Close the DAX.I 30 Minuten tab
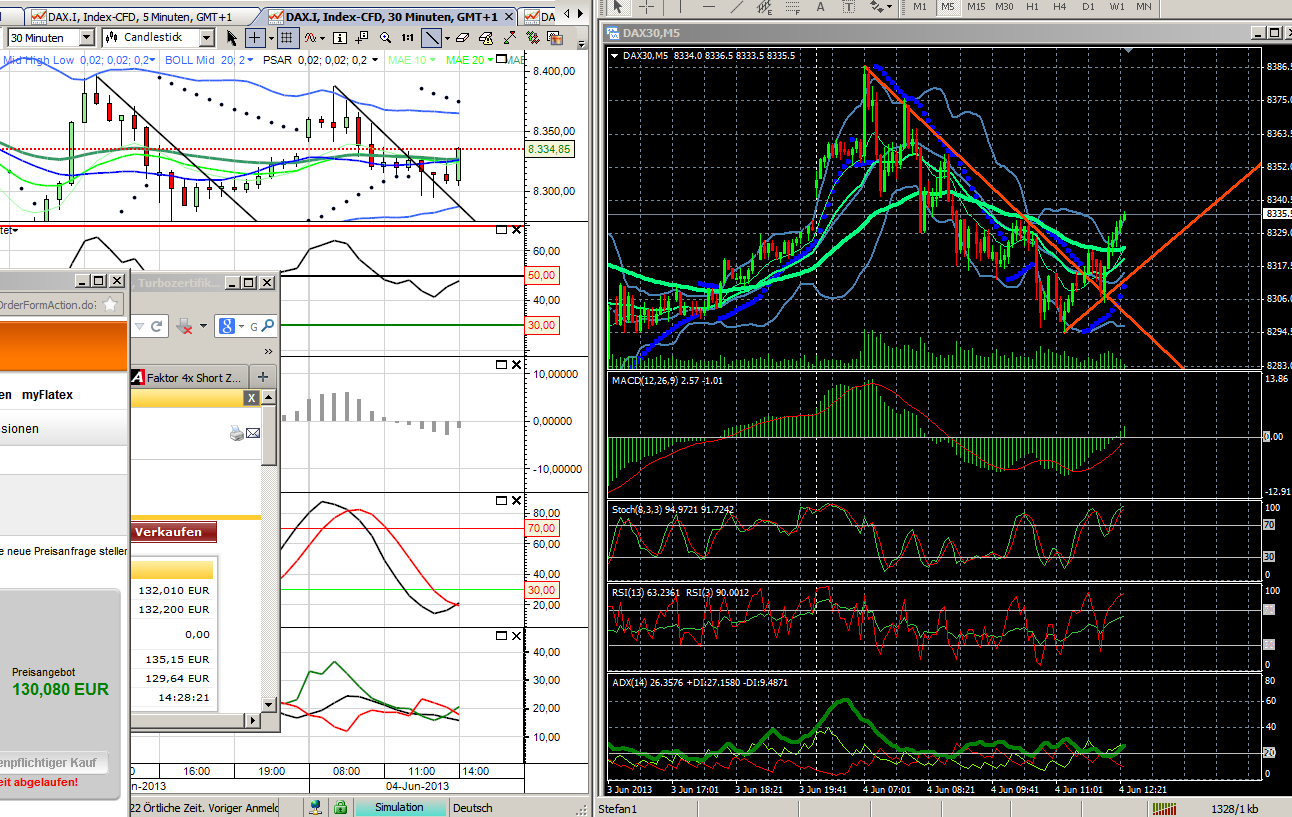 coord(508,17)
